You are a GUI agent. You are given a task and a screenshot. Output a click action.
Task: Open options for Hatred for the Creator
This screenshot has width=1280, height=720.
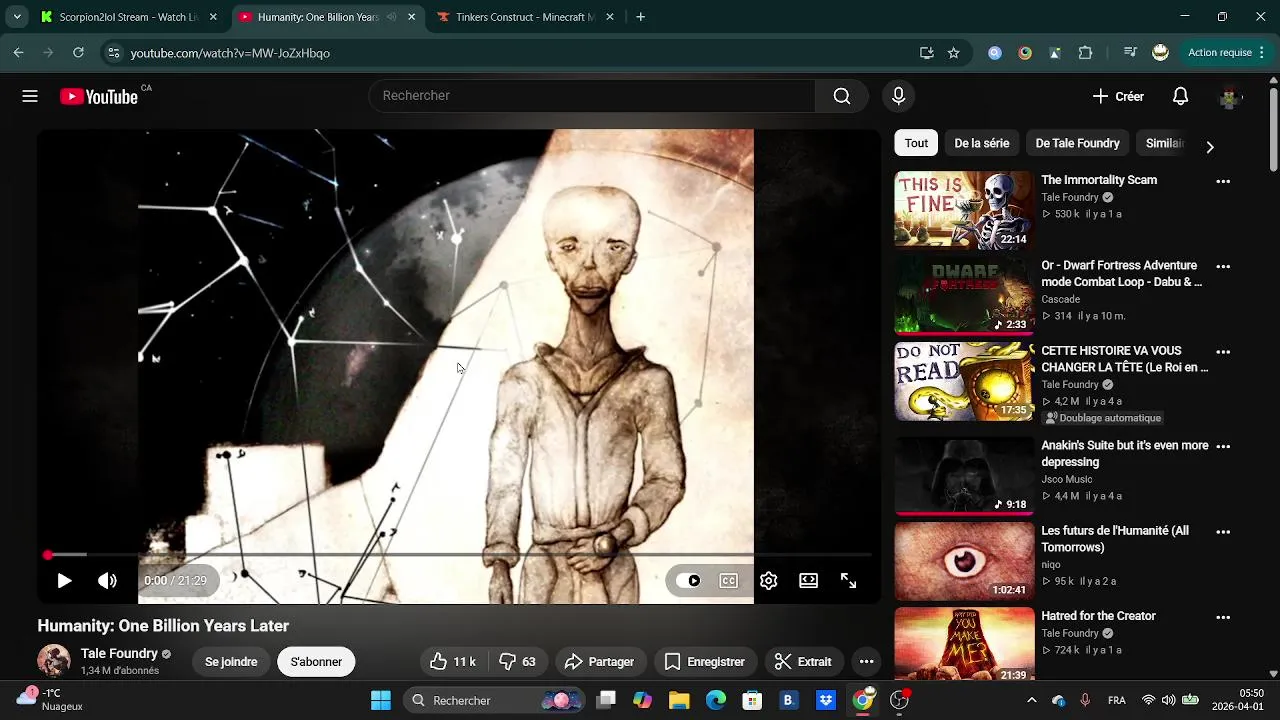pyautogui.click(x=1222, y=617)
